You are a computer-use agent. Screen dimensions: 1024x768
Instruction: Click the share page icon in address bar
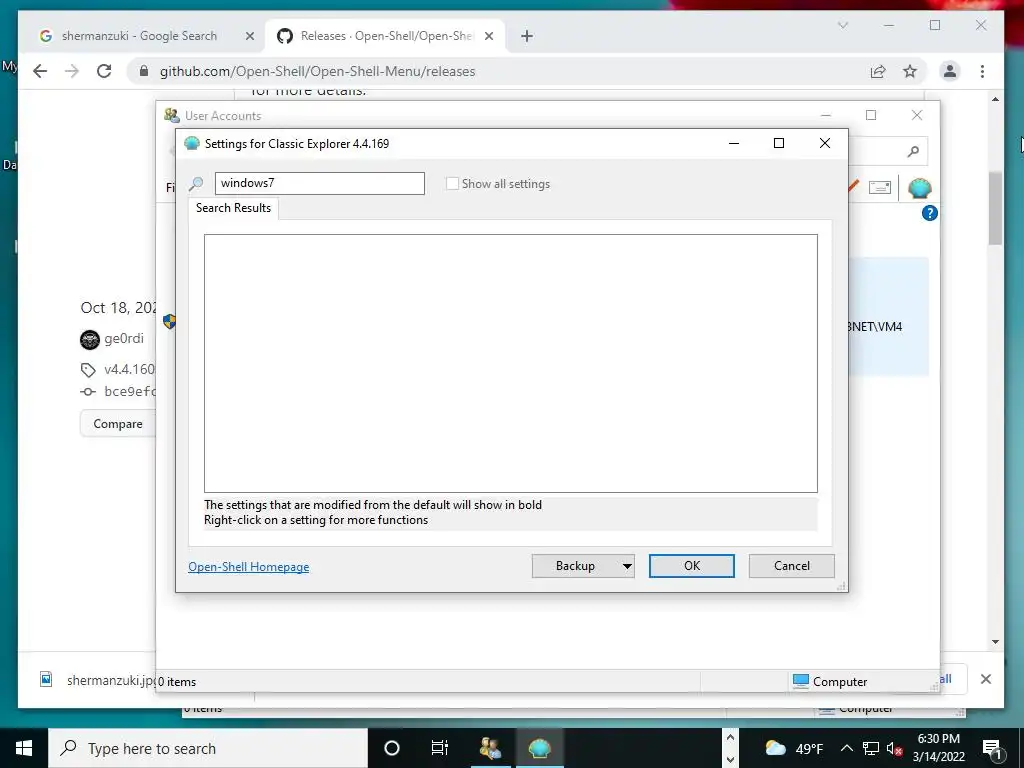click(878, 71)
